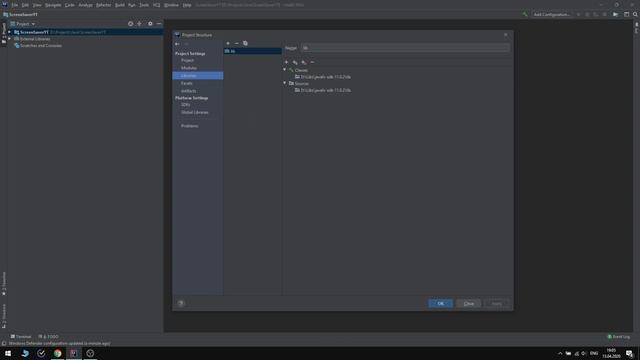Select the jar path under Sources
Image resolution: width=640 pixels, height=360 pixels.
tap(322, 90)
